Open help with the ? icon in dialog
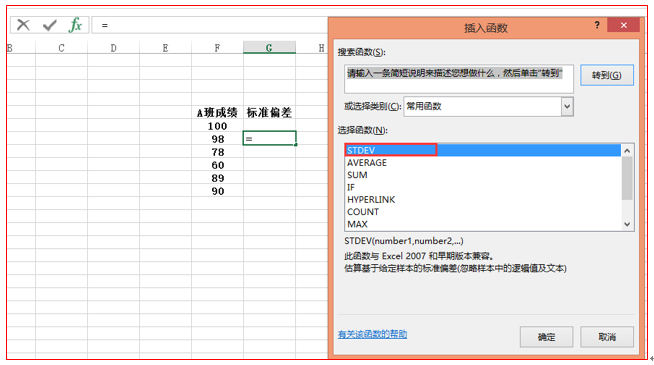This screenshot has width=654, height=365. click(x=597, y=25)
